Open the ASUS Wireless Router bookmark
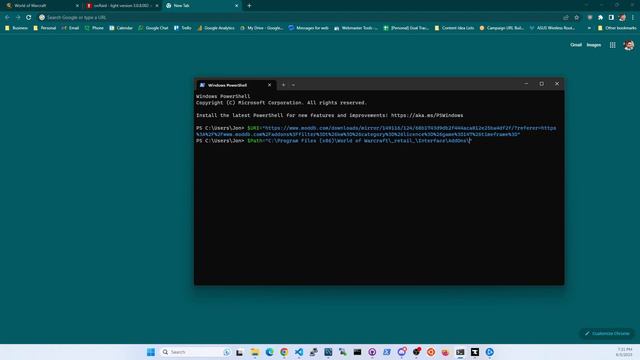The image size is (640, 360). (x=552, y=28)
